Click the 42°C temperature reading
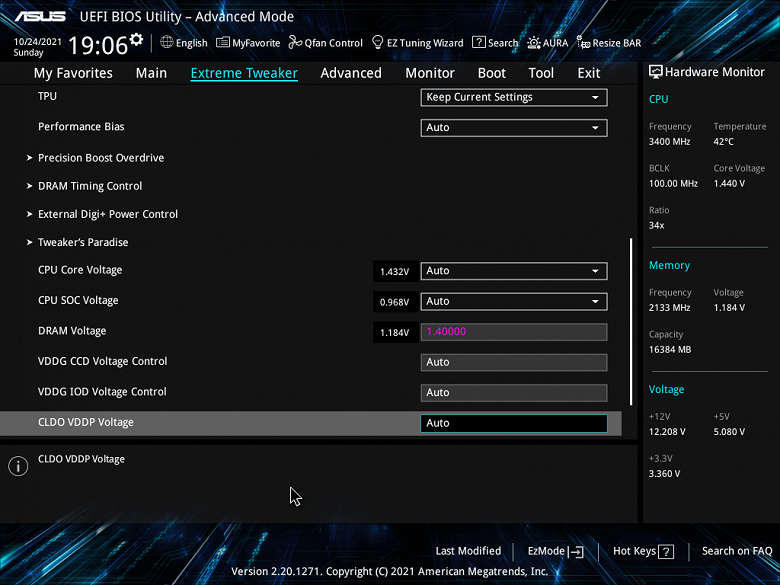Screen dimensions: 780x585 coord(724,142)
